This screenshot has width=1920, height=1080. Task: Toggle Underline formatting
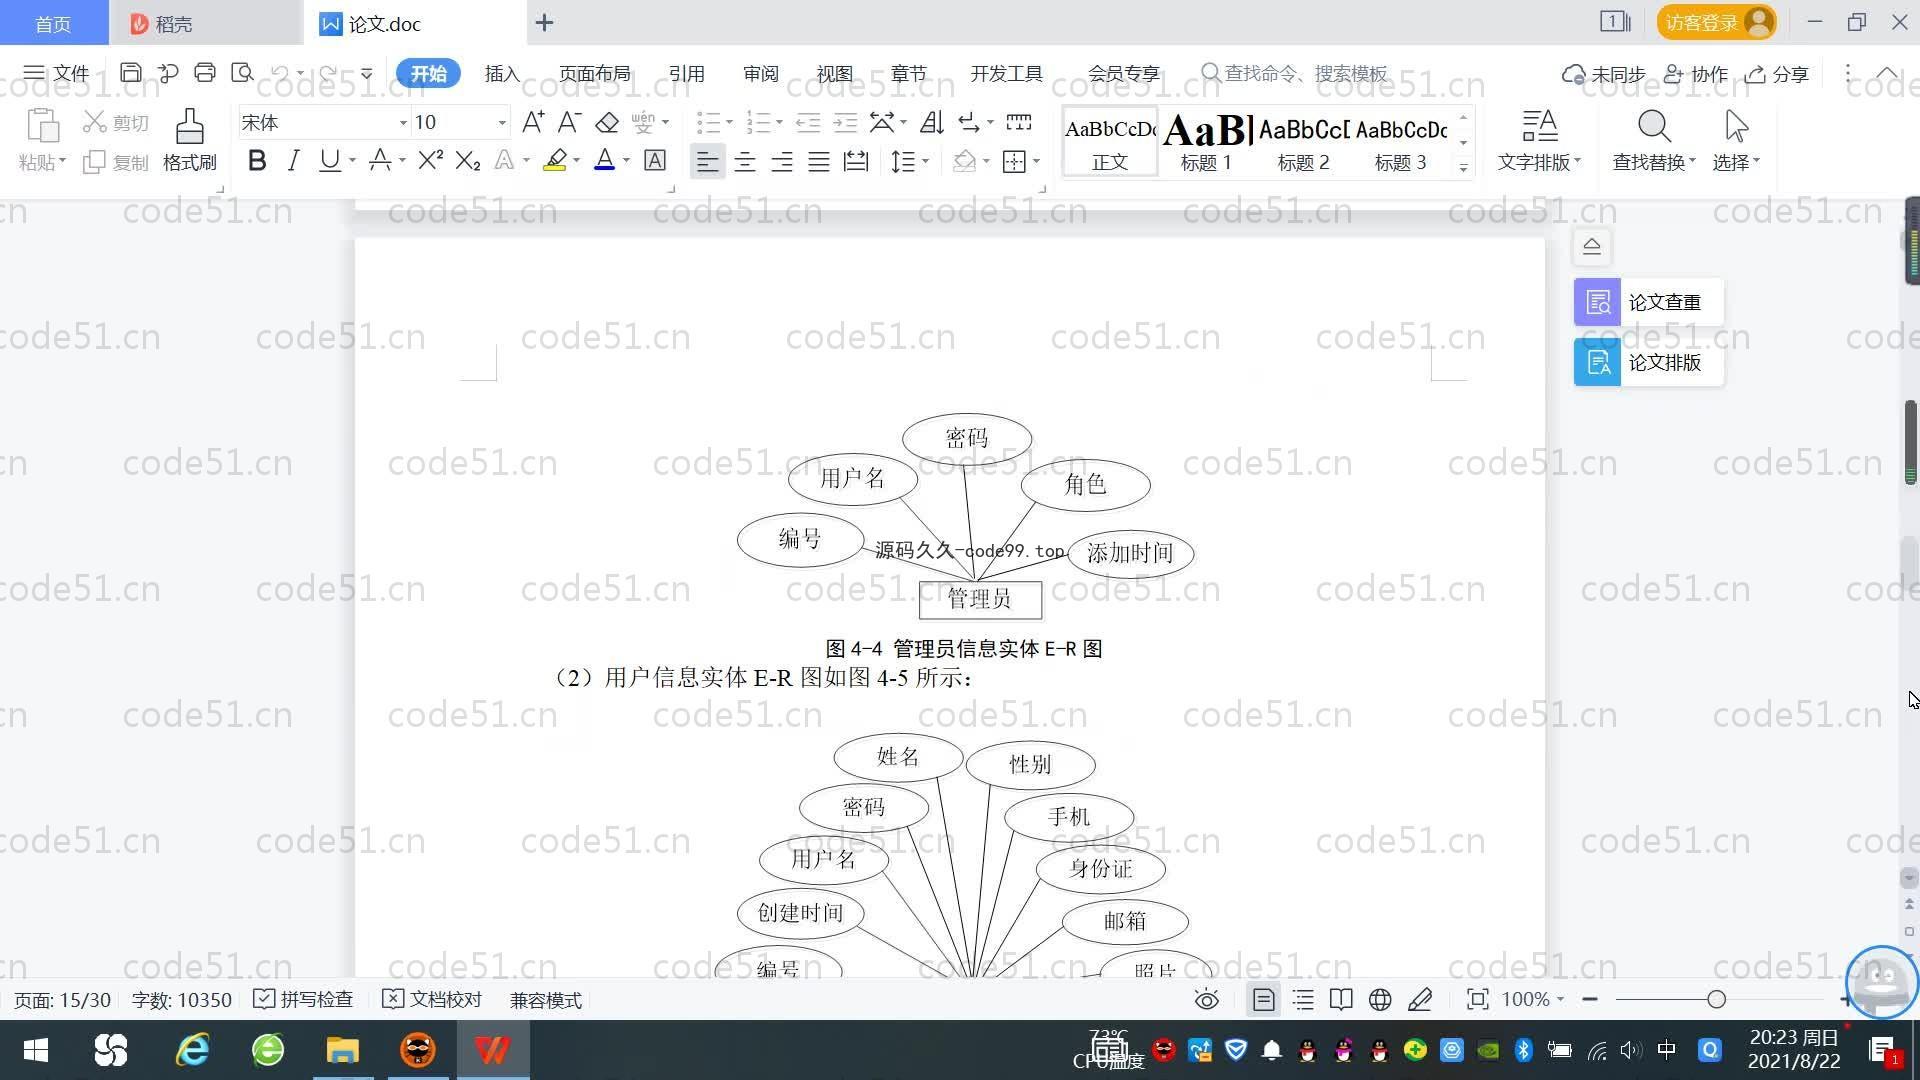pyautogui.click(x=329, y=160)
